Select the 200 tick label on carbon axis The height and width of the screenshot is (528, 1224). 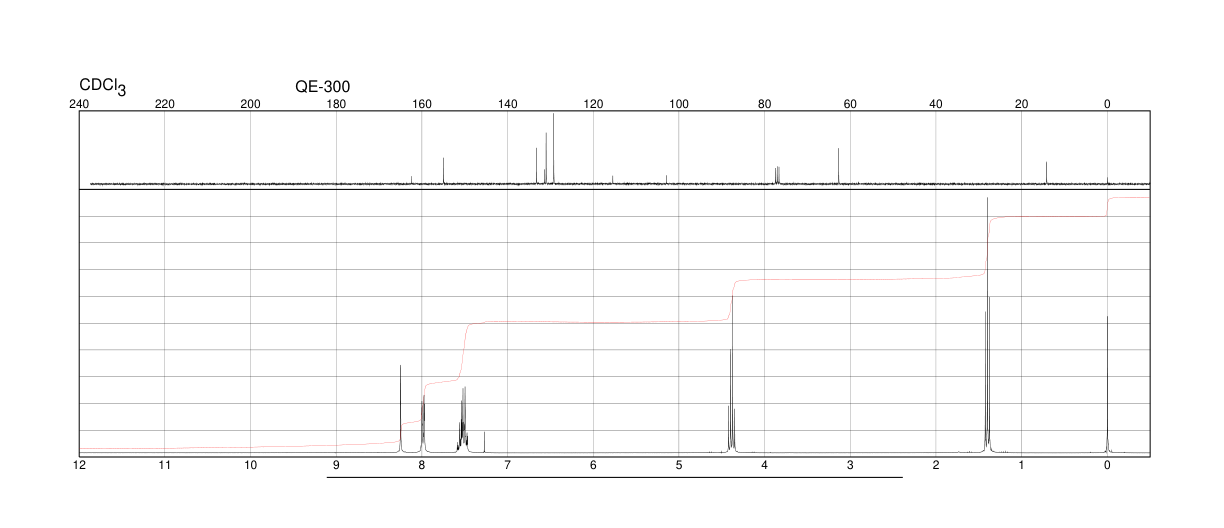point(251,104)
